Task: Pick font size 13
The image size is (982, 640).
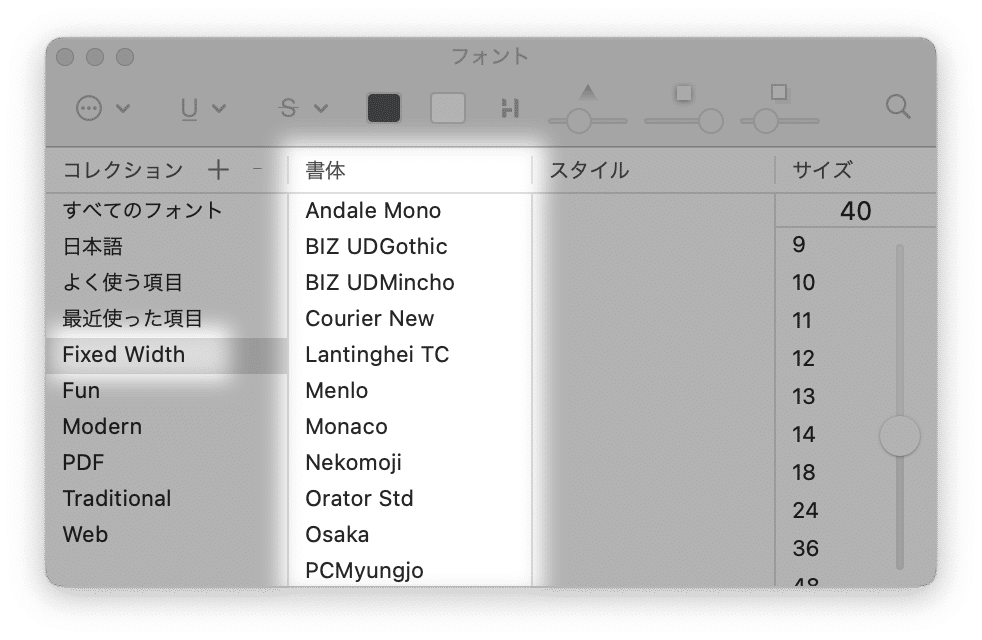Action: [x=804, y=396]
